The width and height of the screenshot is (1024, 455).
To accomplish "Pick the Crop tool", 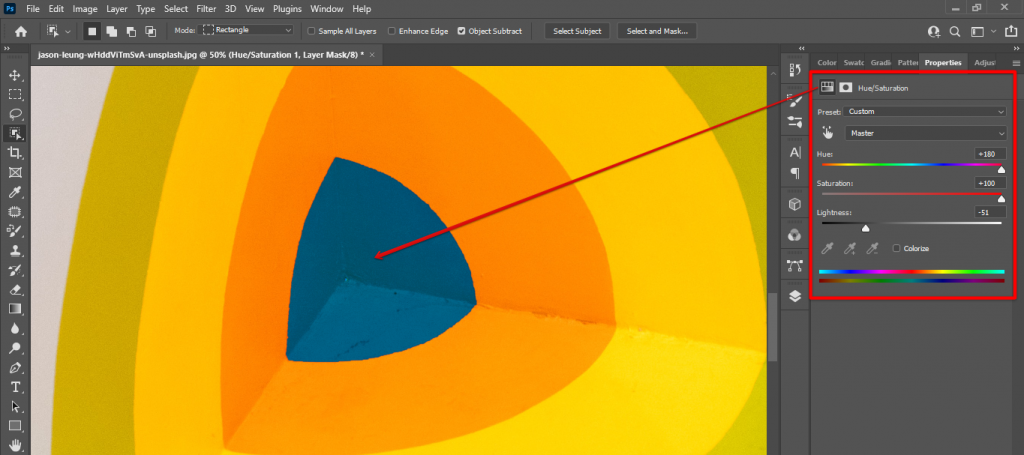I will (16, 153).
